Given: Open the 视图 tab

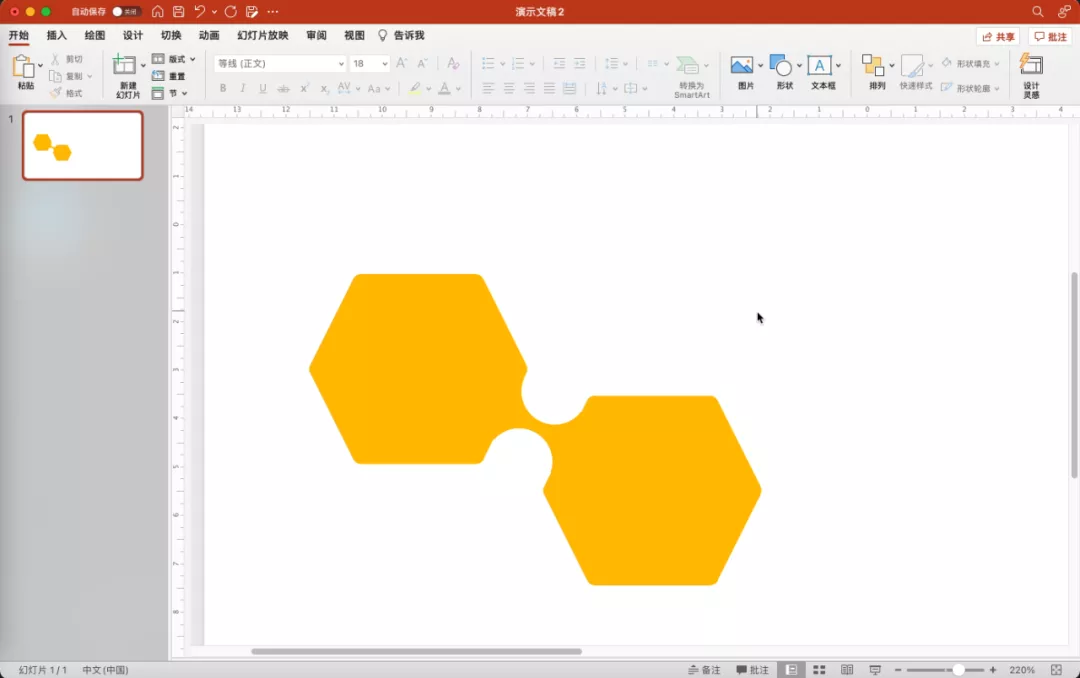Looking at the screenshot, I should pyautogui.click(x=354, y=35).
